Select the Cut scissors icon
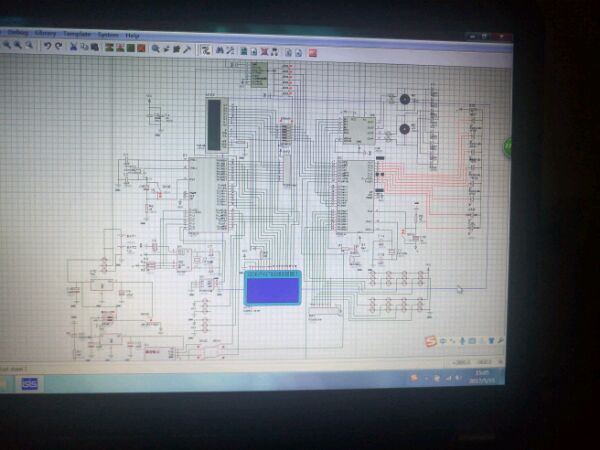 click(x=73, y=47)
